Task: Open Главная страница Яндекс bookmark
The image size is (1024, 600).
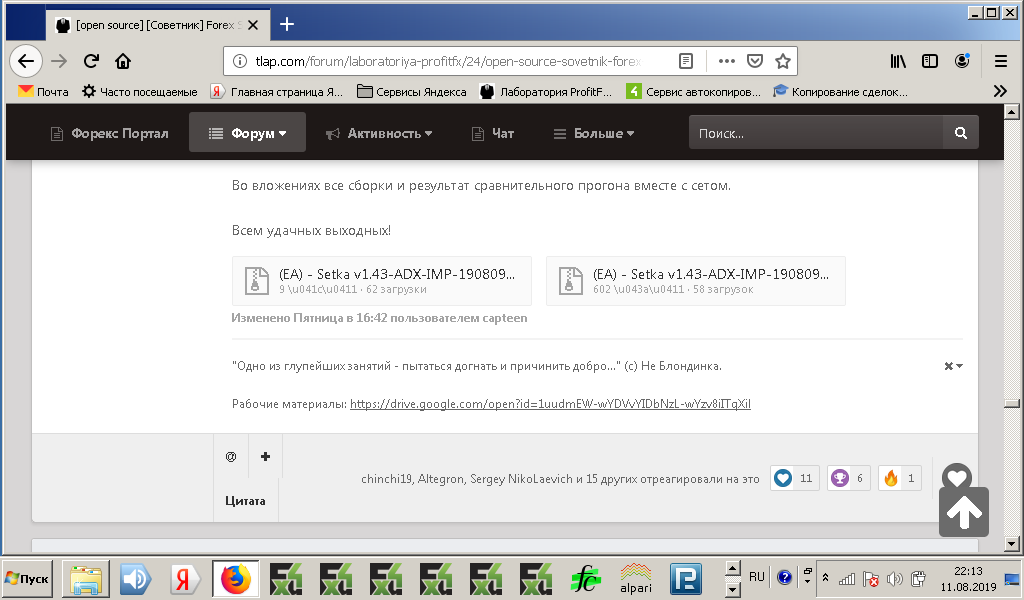Action: [x=276, y=91]
